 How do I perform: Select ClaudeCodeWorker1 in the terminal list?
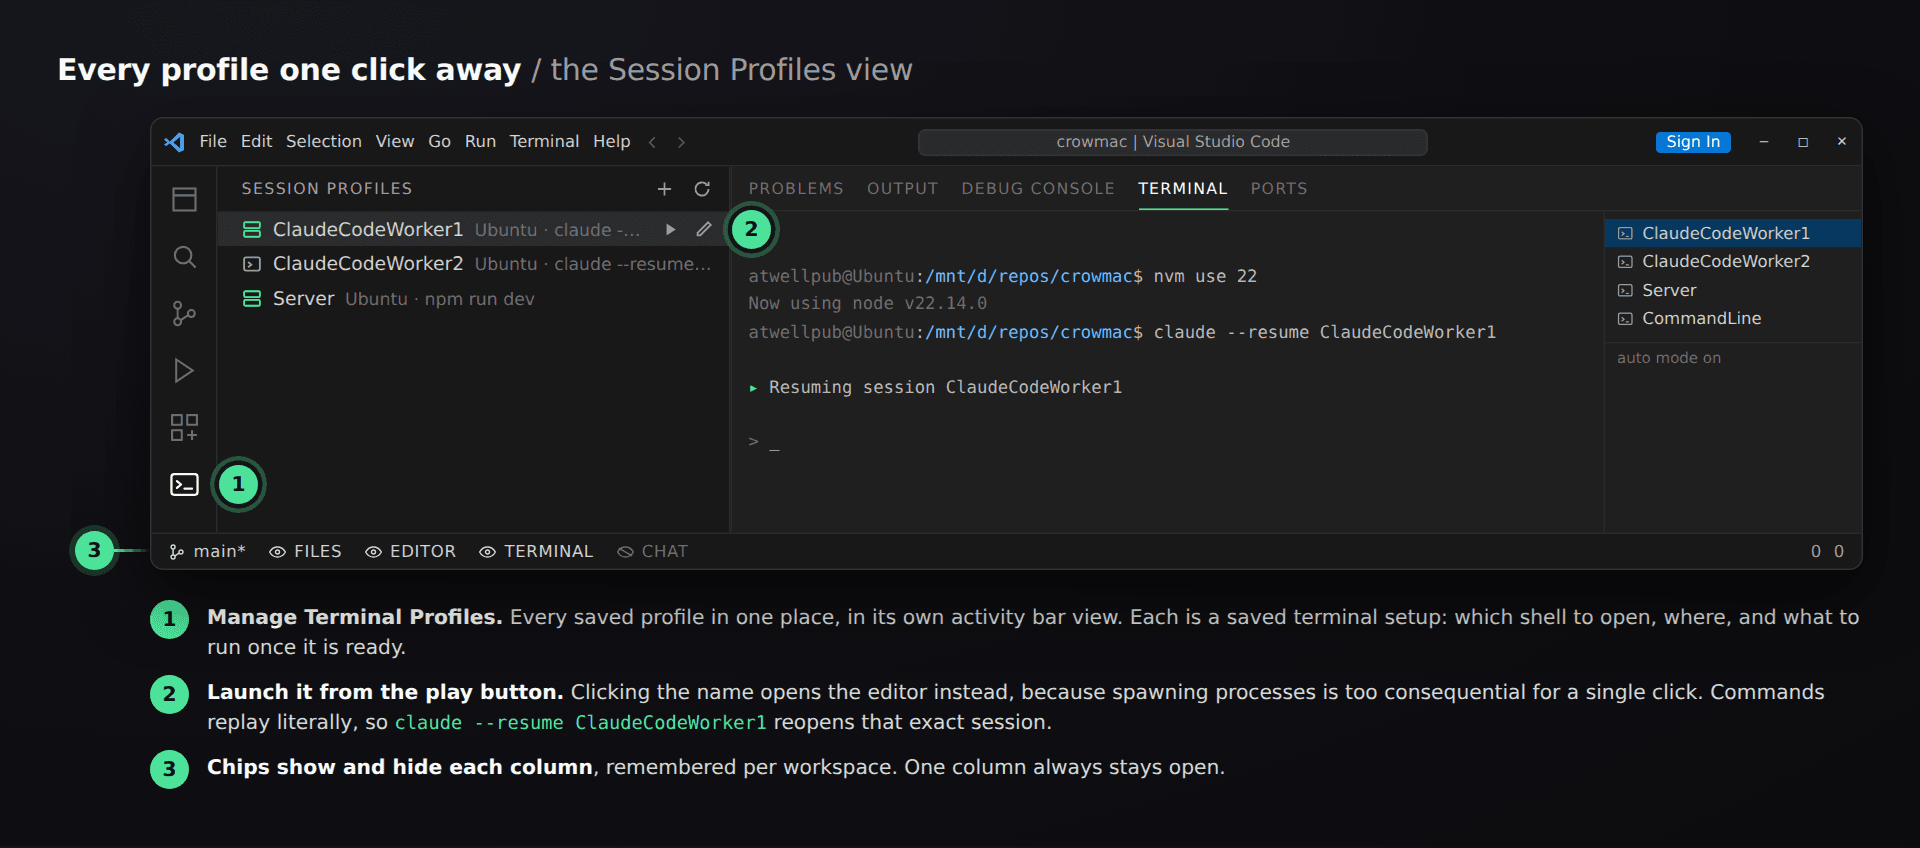point(1733,233)
